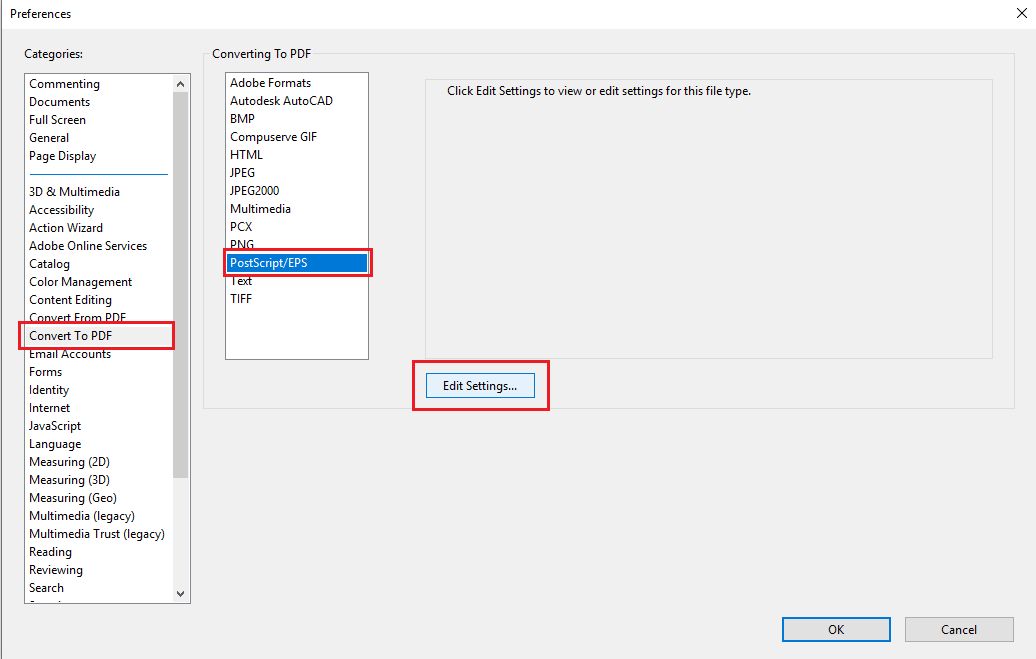Click the categories scrollbar thumb
The width and height of the screenshot is (1036, 659).
[180, 285]
